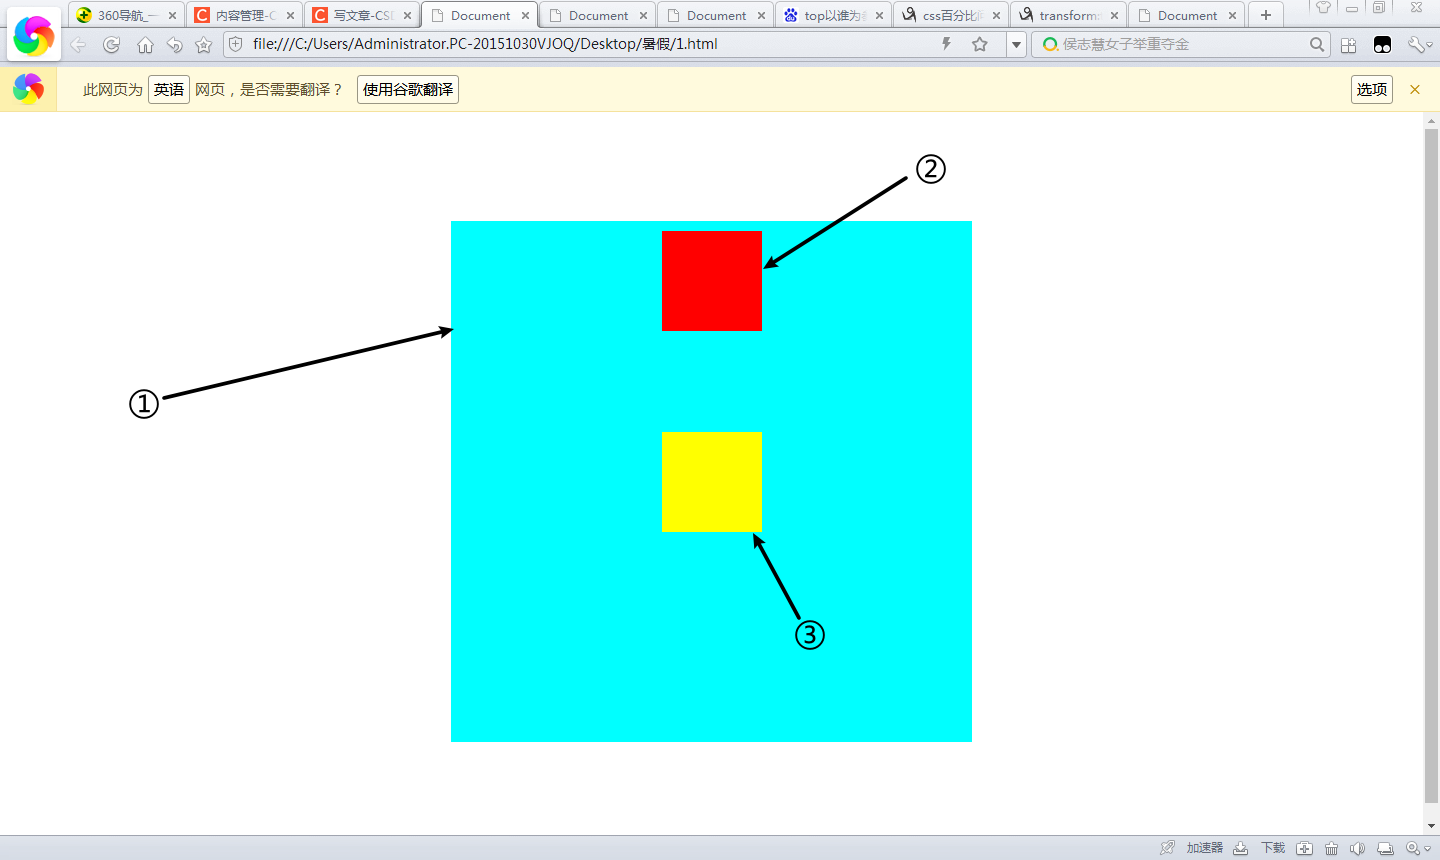Close the 360导航 tab
The image size is (1440, 860).
172,15
